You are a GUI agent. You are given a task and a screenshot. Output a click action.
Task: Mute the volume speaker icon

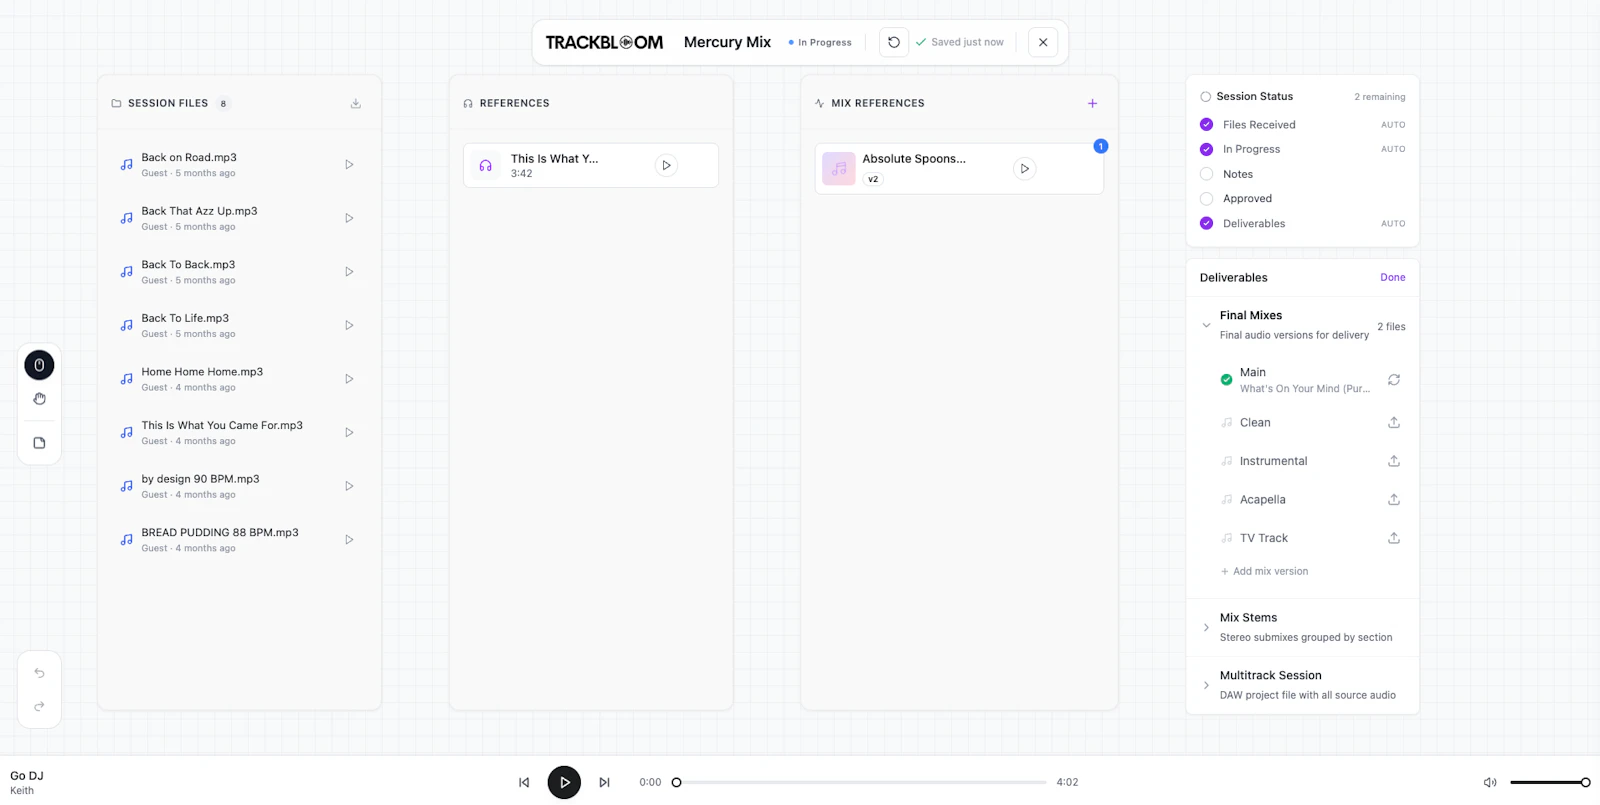pos(1490,783)
